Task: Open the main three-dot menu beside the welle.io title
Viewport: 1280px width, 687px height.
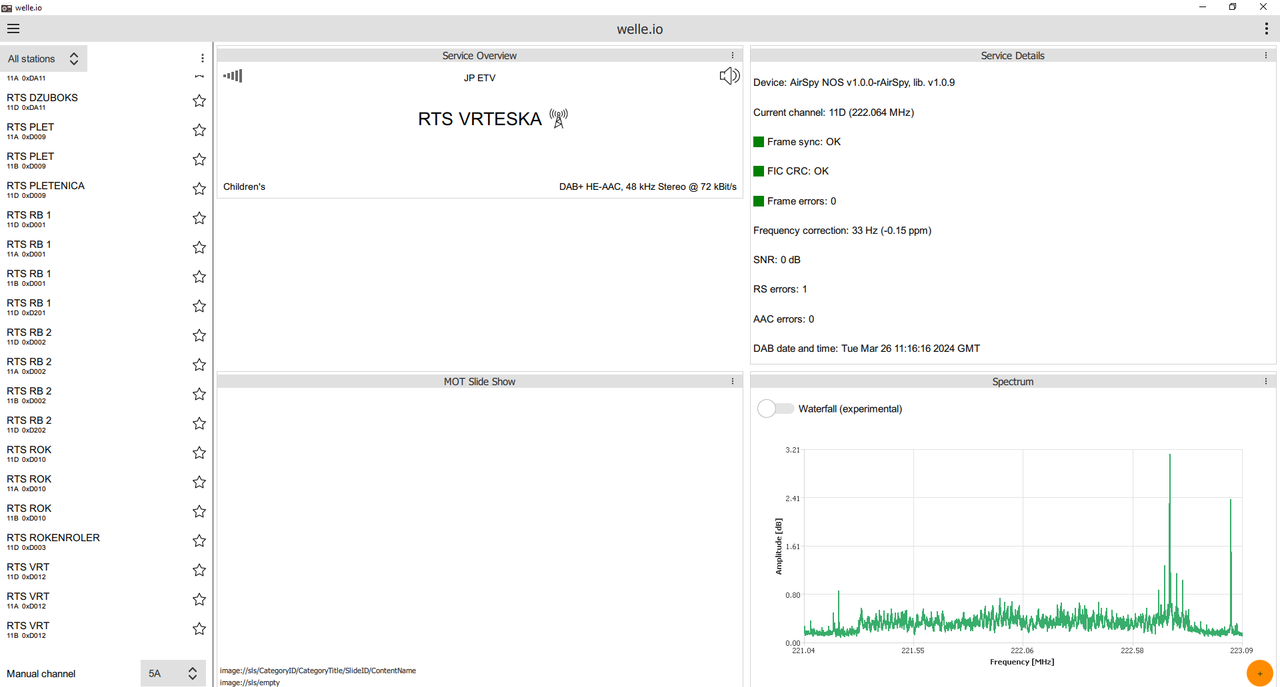Action: pos(1267,29)
